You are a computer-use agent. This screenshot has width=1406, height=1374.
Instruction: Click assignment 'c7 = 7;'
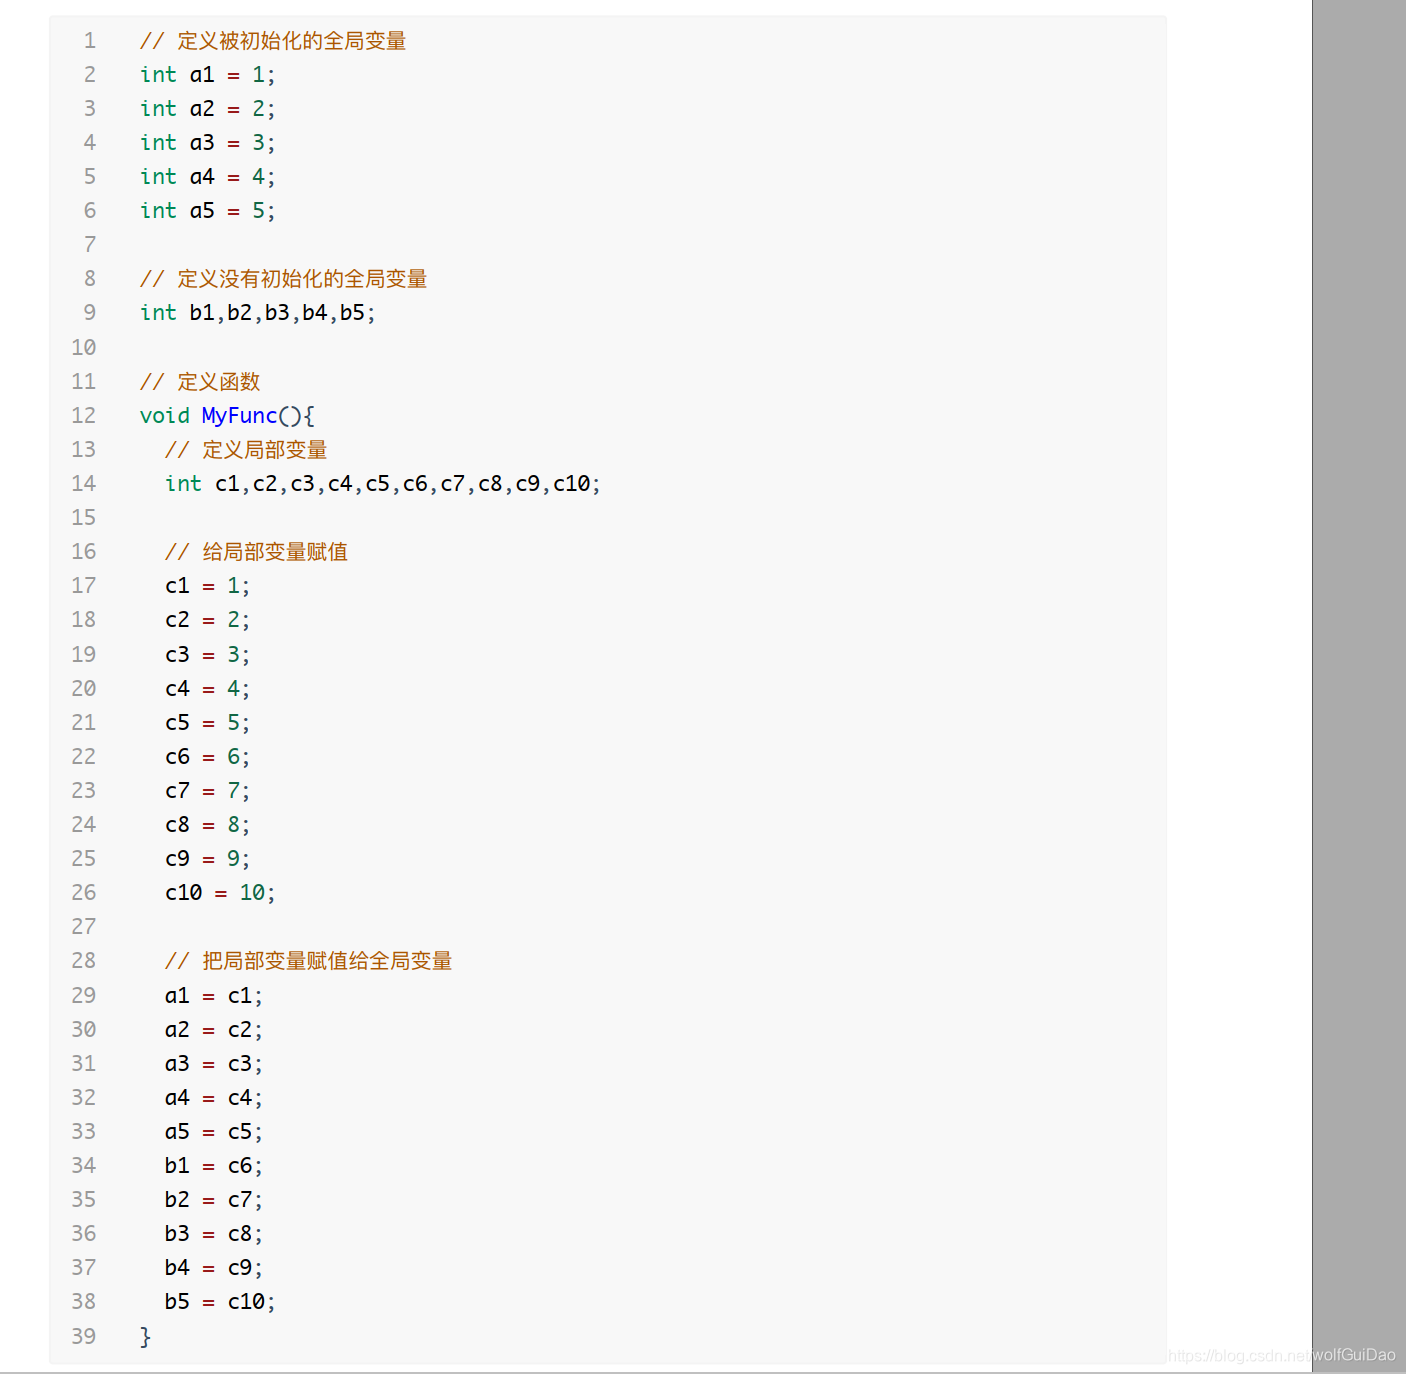[x=208, y=791]
